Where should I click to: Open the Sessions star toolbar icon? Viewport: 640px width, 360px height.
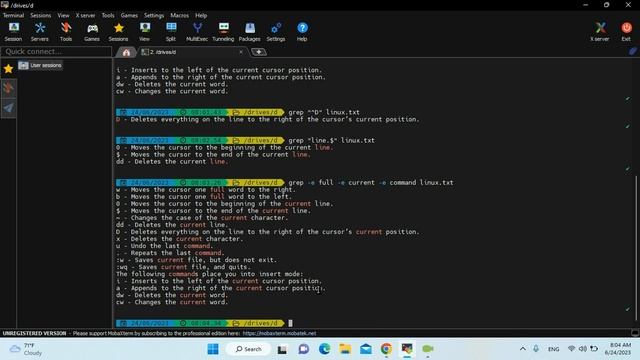coord(118,32)
